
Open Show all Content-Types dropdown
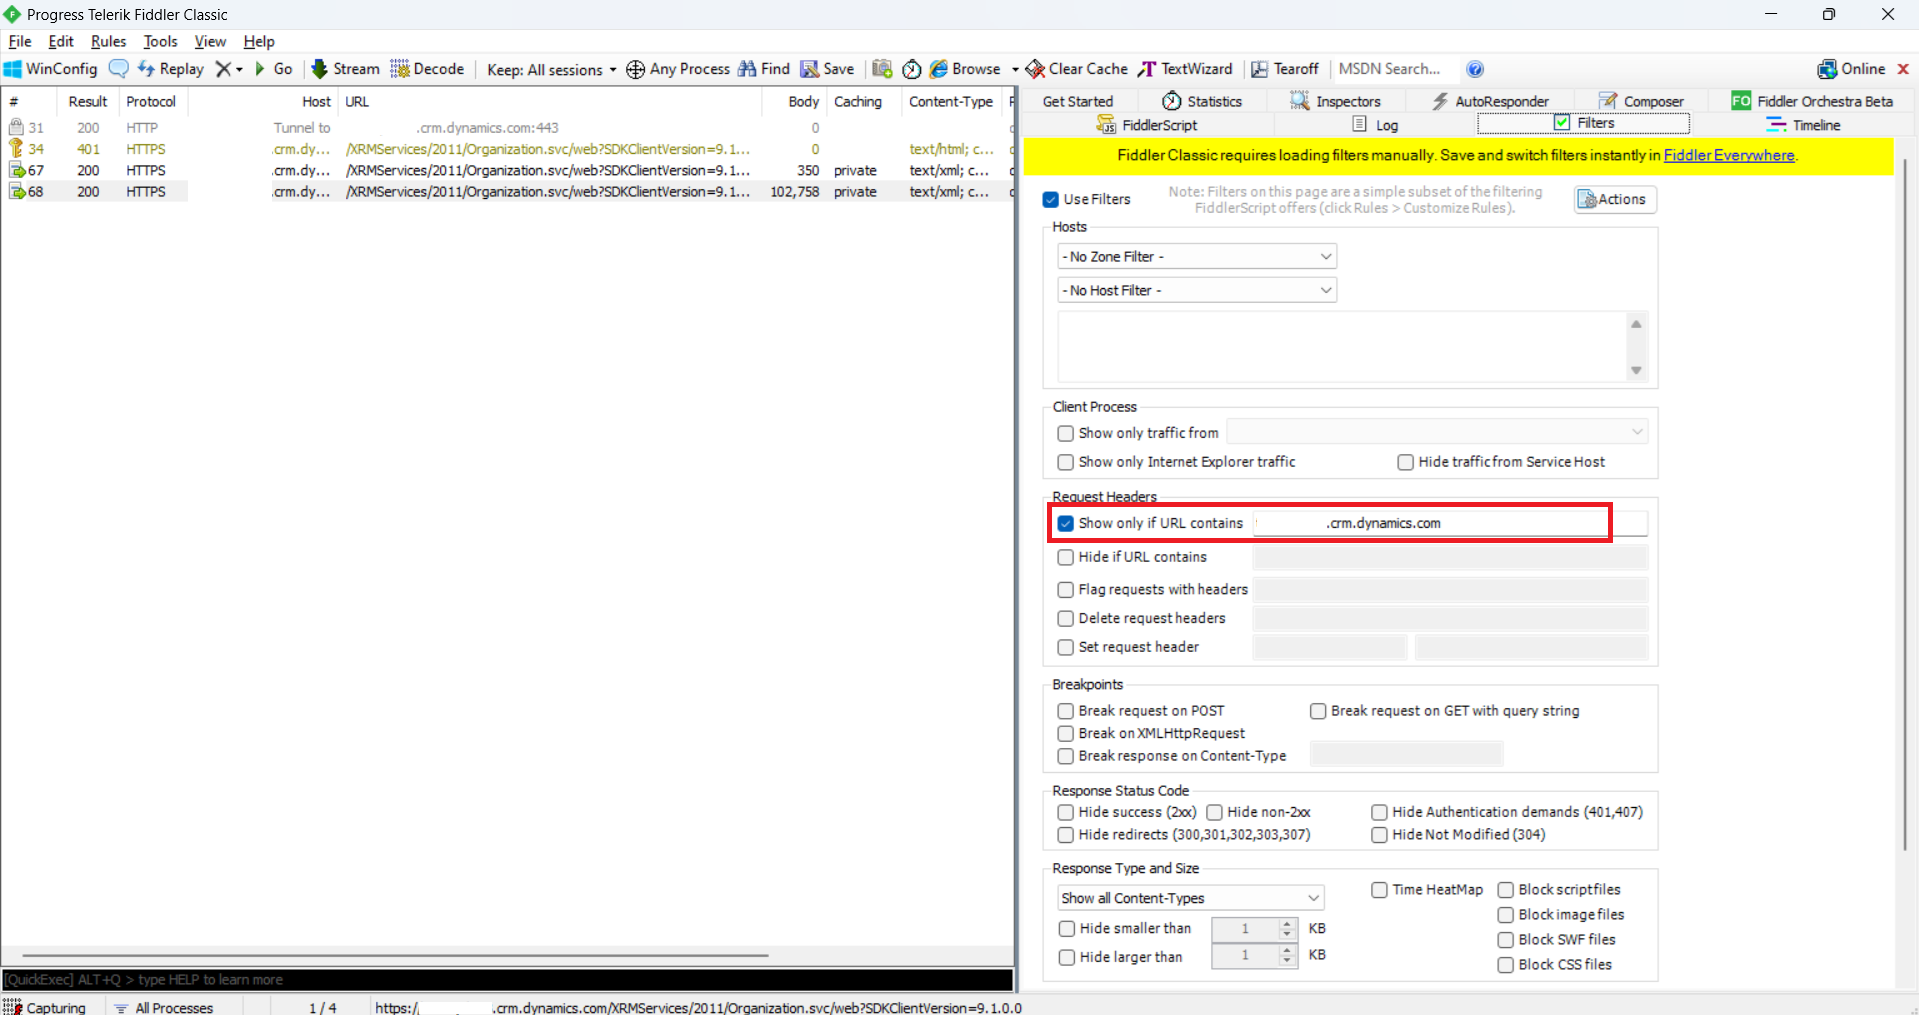click(x=1190, y=898)
